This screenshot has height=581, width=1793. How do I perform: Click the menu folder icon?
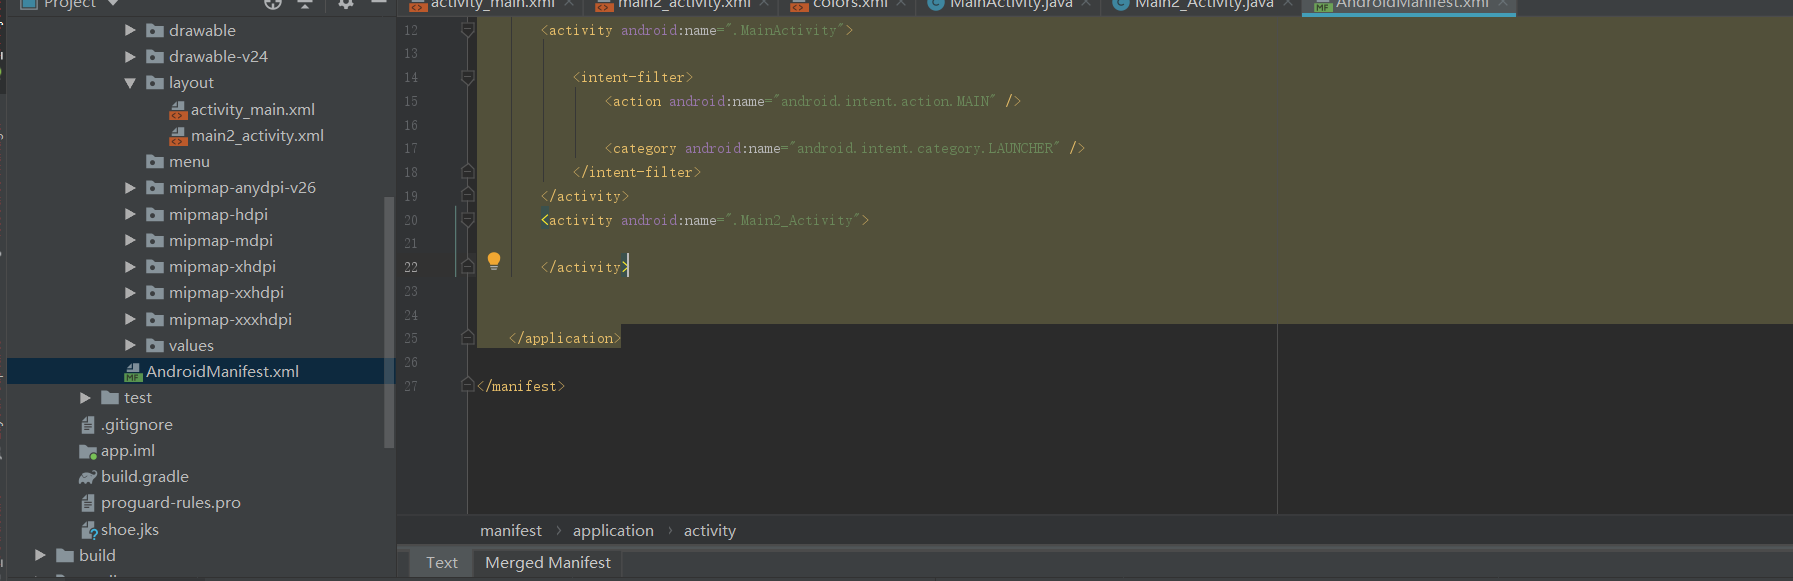pyautogui.click(x=155, y=162)
